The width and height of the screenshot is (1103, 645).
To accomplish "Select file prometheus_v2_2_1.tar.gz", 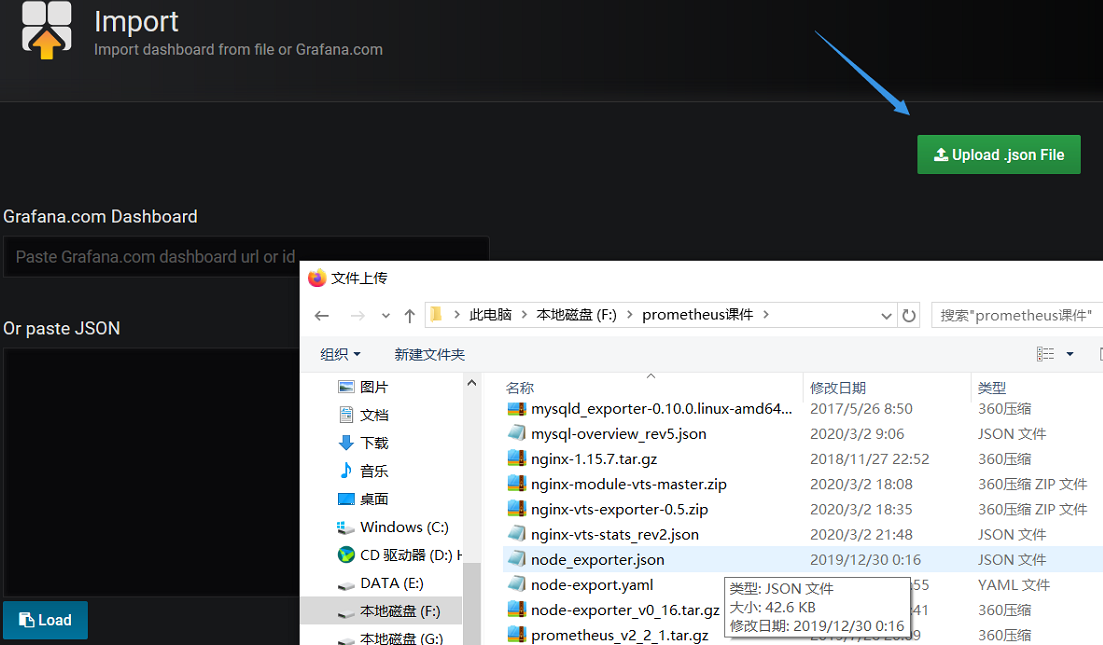I will 619,635.
